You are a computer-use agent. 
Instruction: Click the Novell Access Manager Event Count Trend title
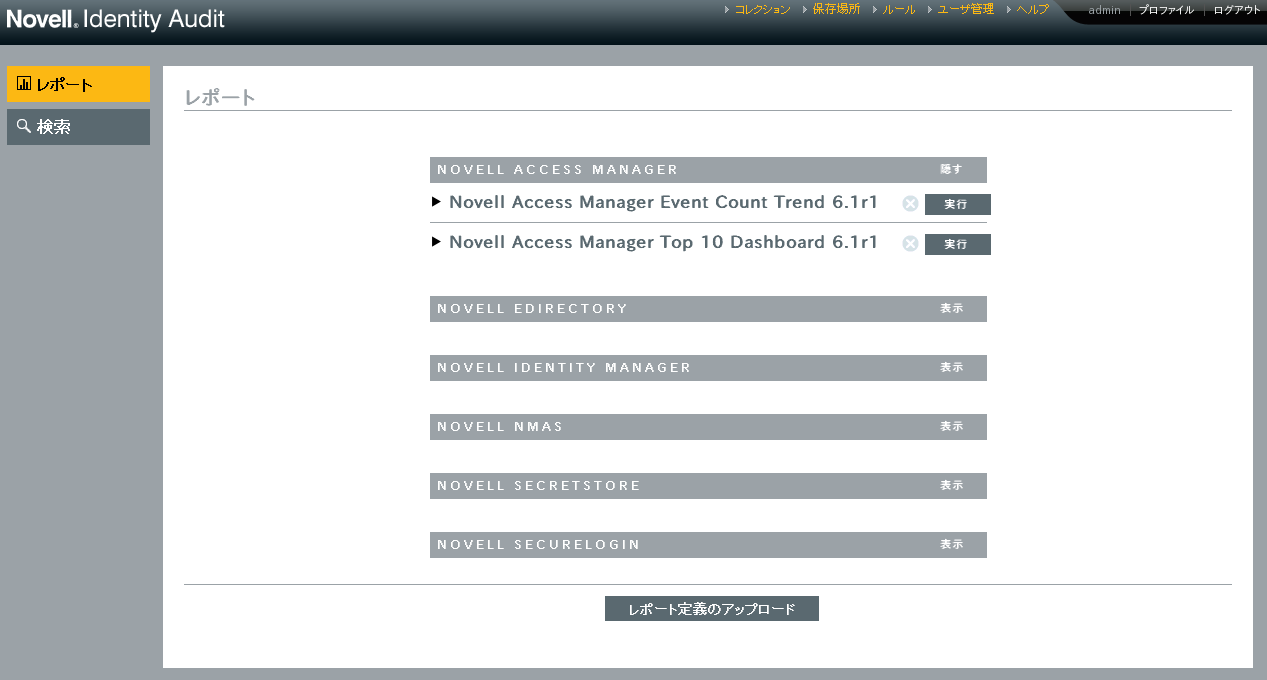pyautogui.click(x=663, y=202)
